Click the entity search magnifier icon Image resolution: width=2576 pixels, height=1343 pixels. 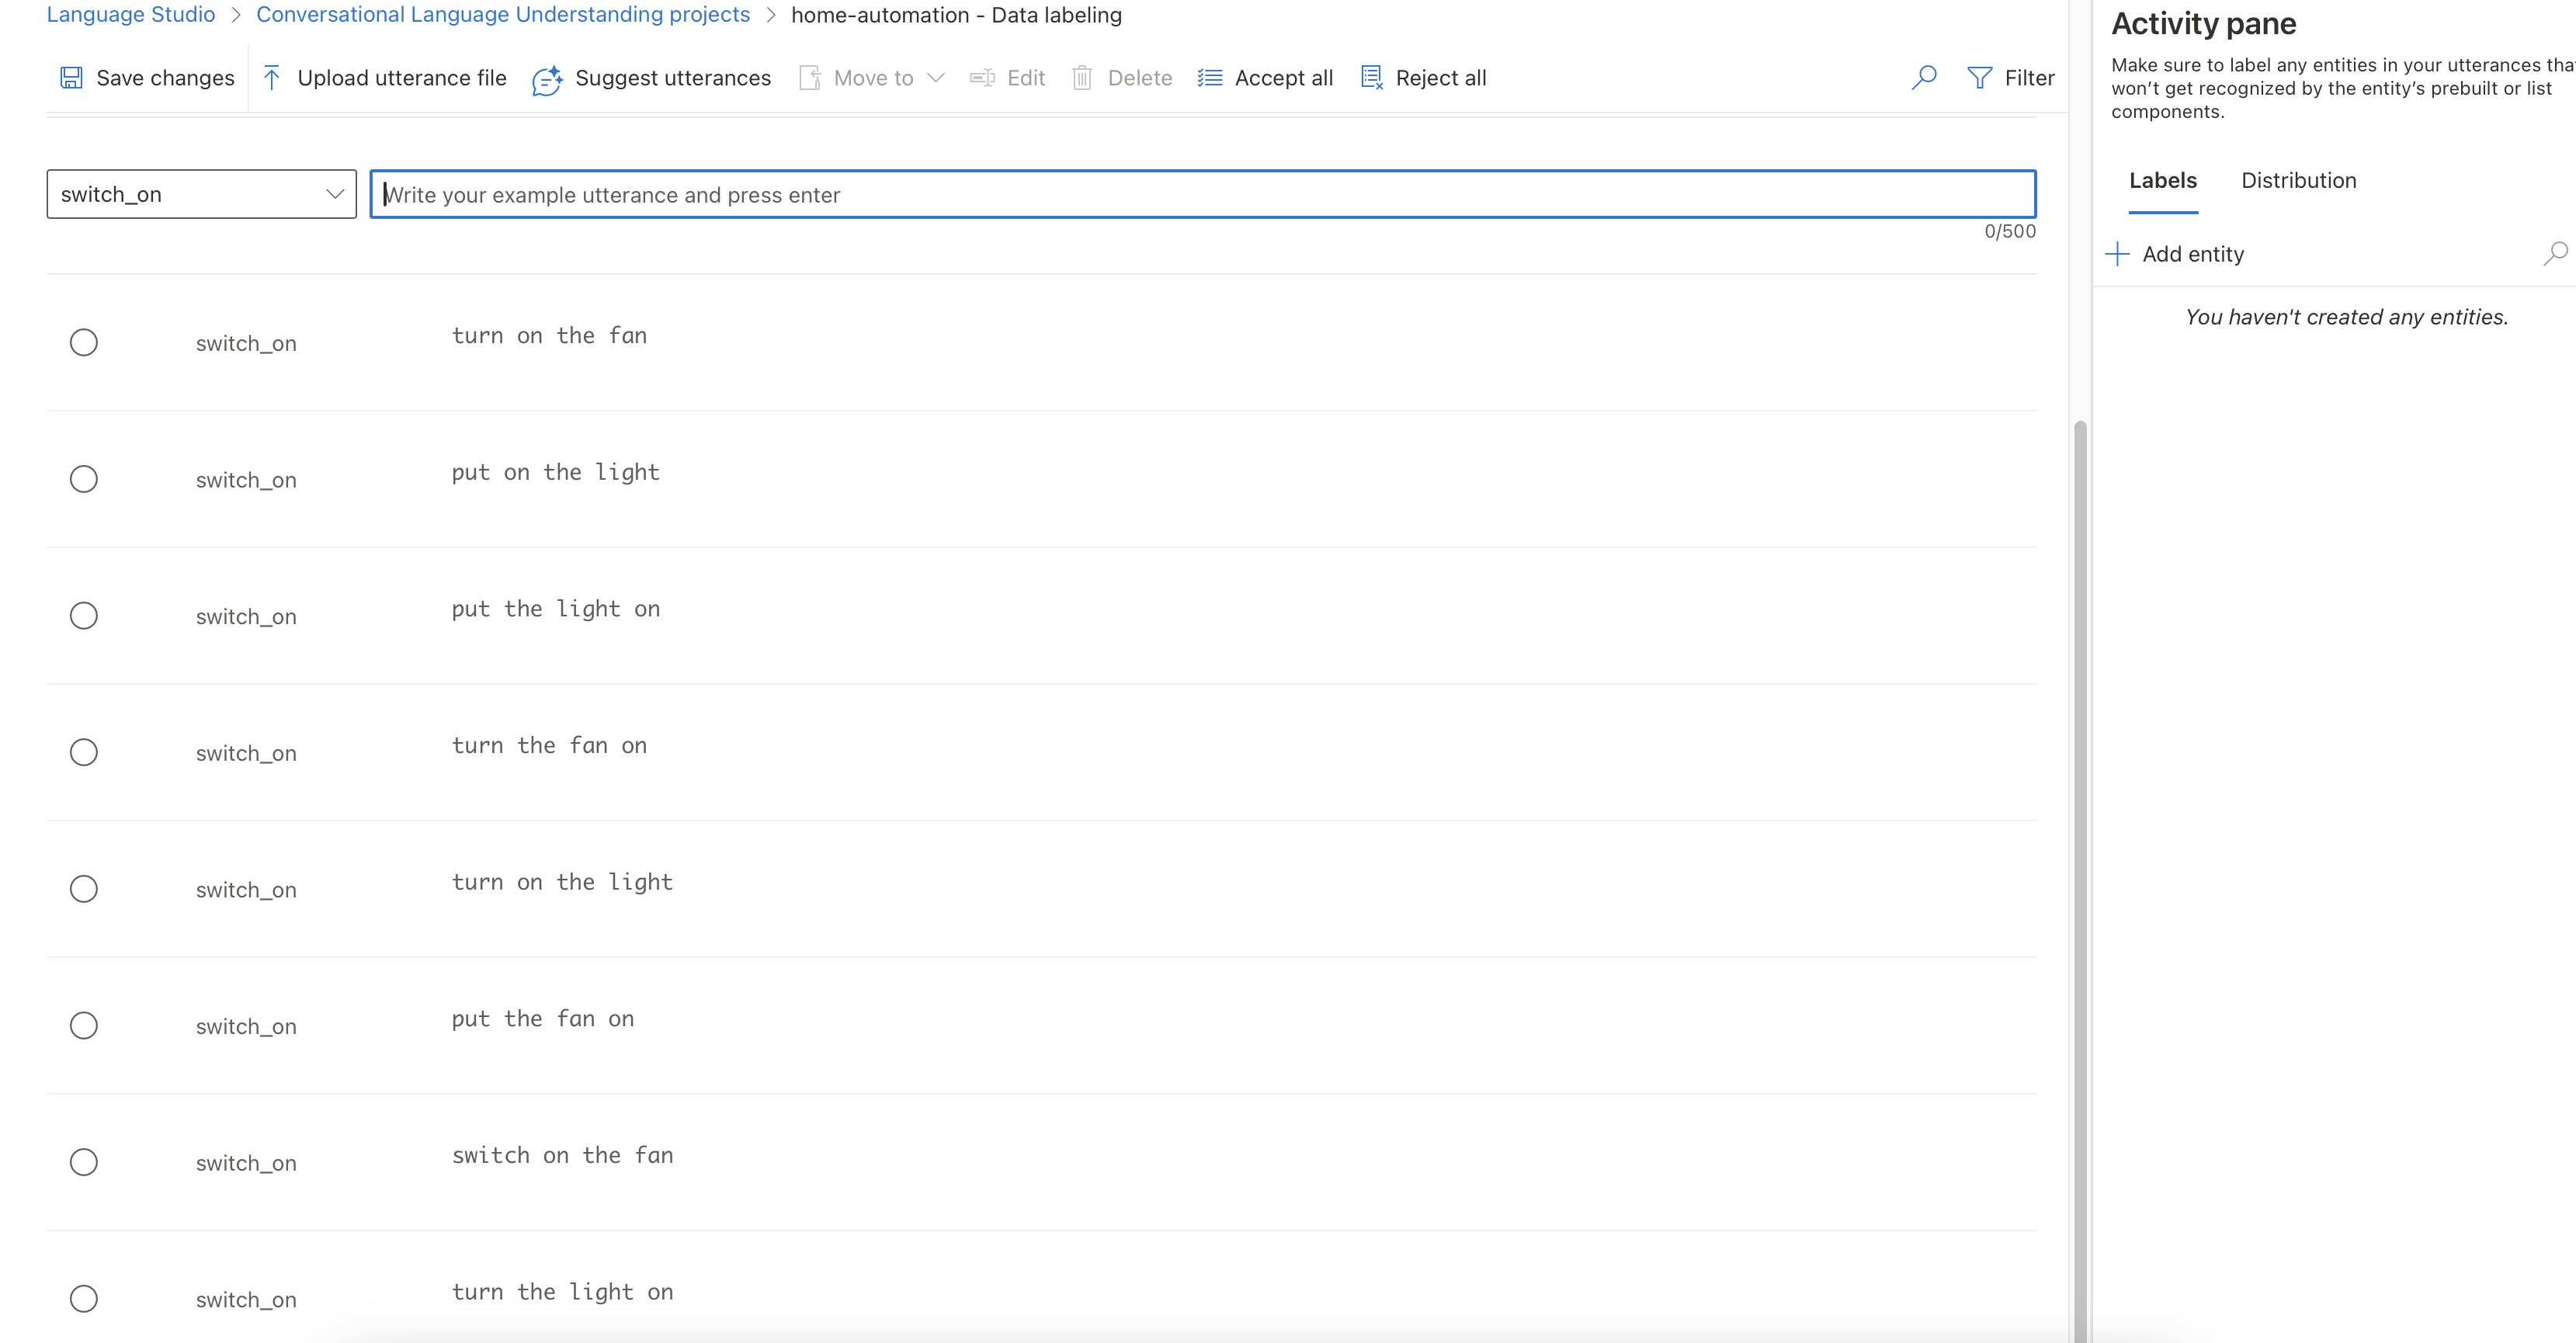click(x=2554, y=254)
